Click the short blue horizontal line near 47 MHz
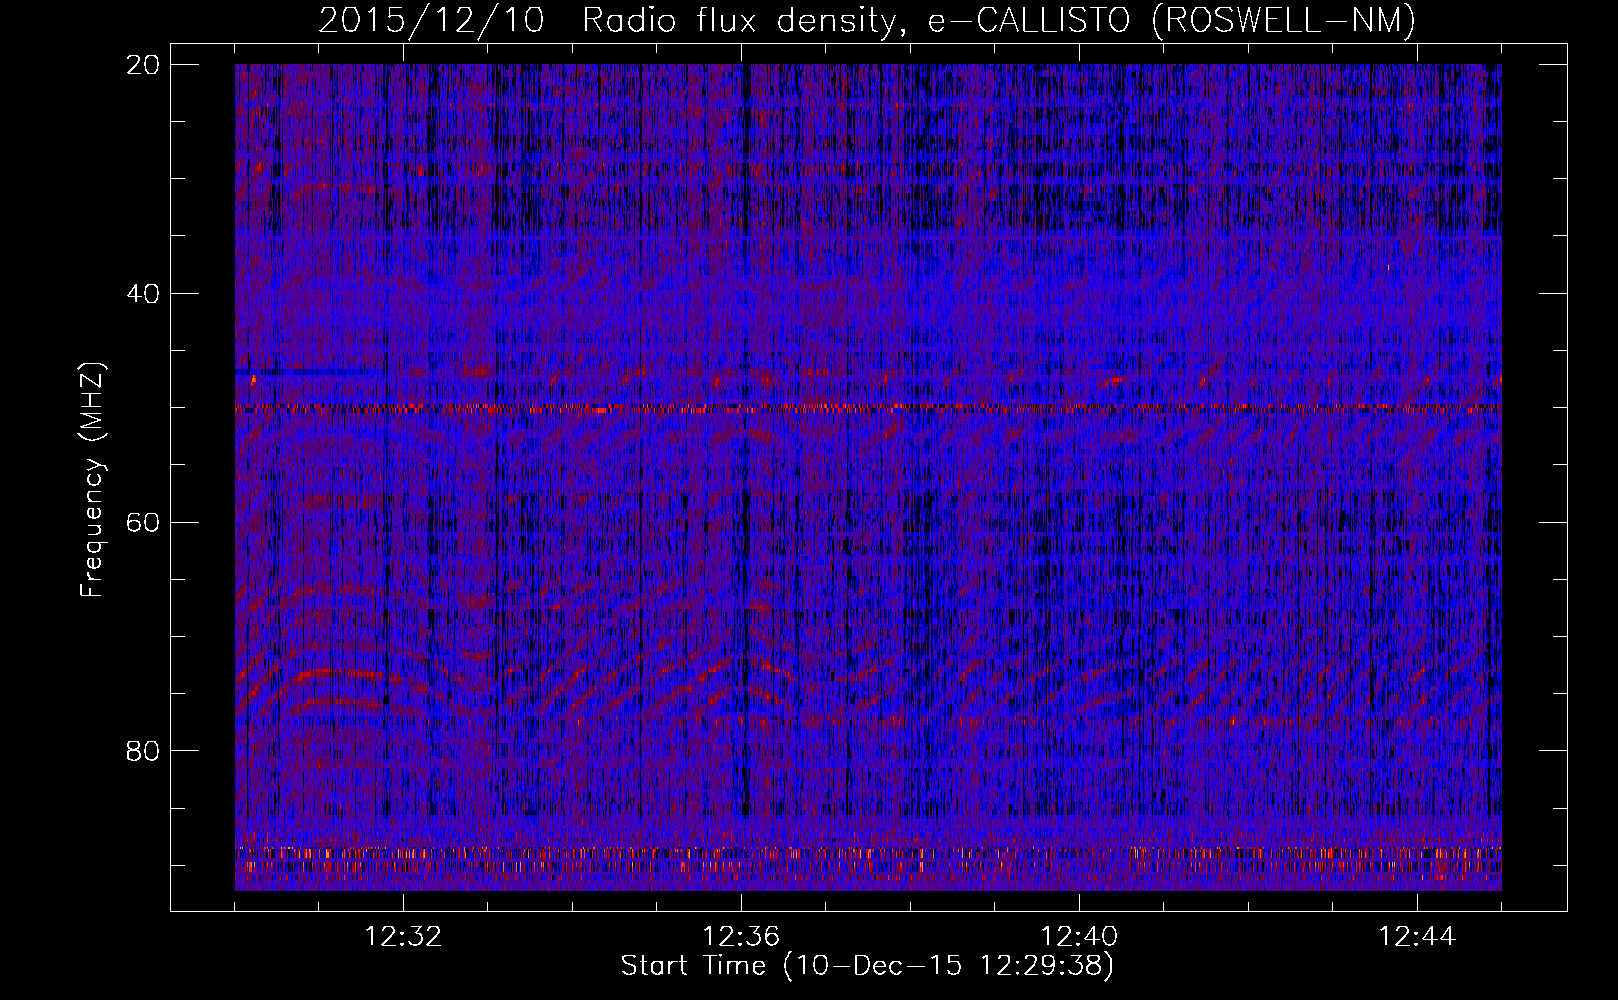The height and width of the screenshot is (1000, 1618). point(300,372)
